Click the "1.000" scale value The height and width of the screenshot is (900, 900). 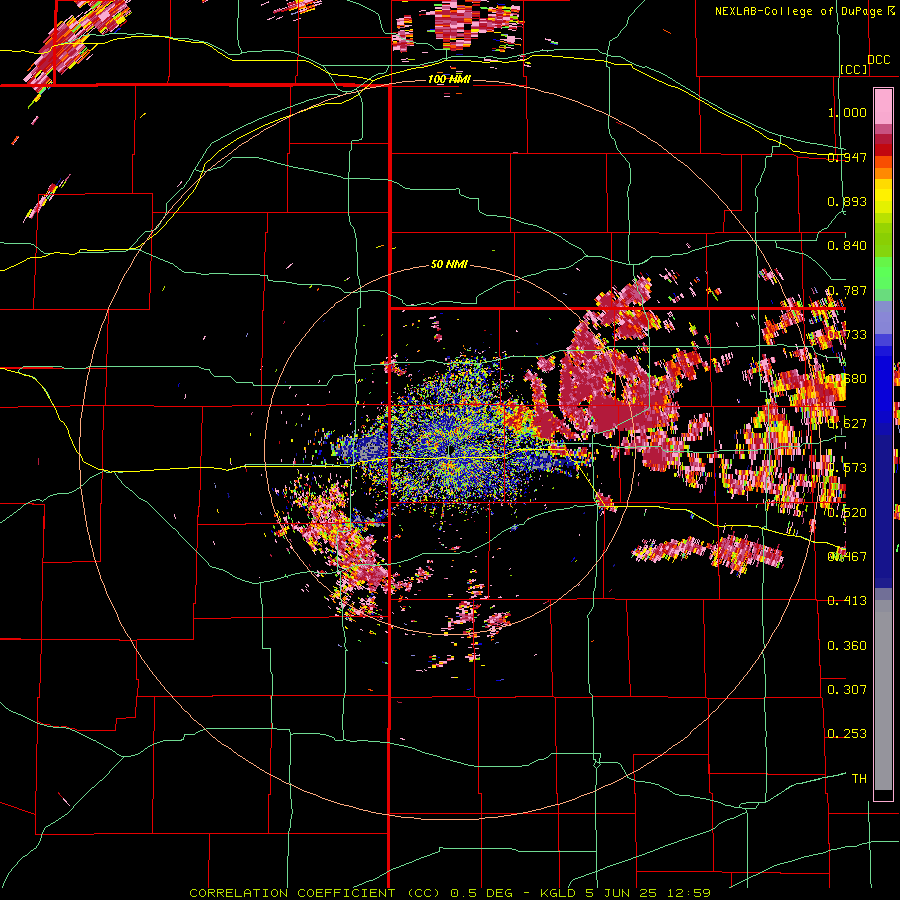point(847,112)
